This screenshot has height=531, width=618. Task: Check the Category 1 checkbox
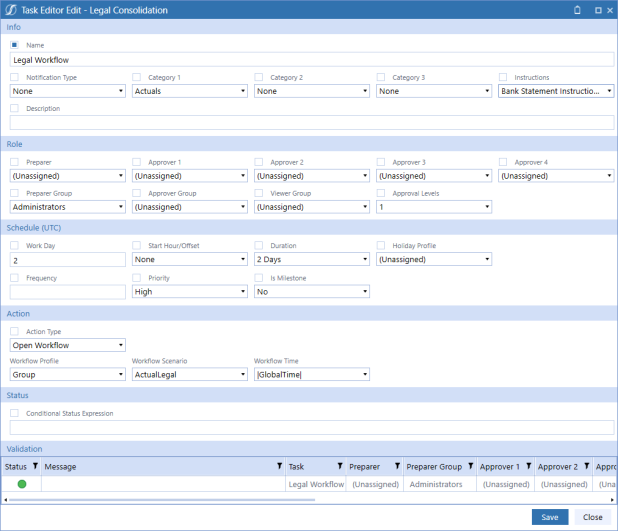[136, 77]
